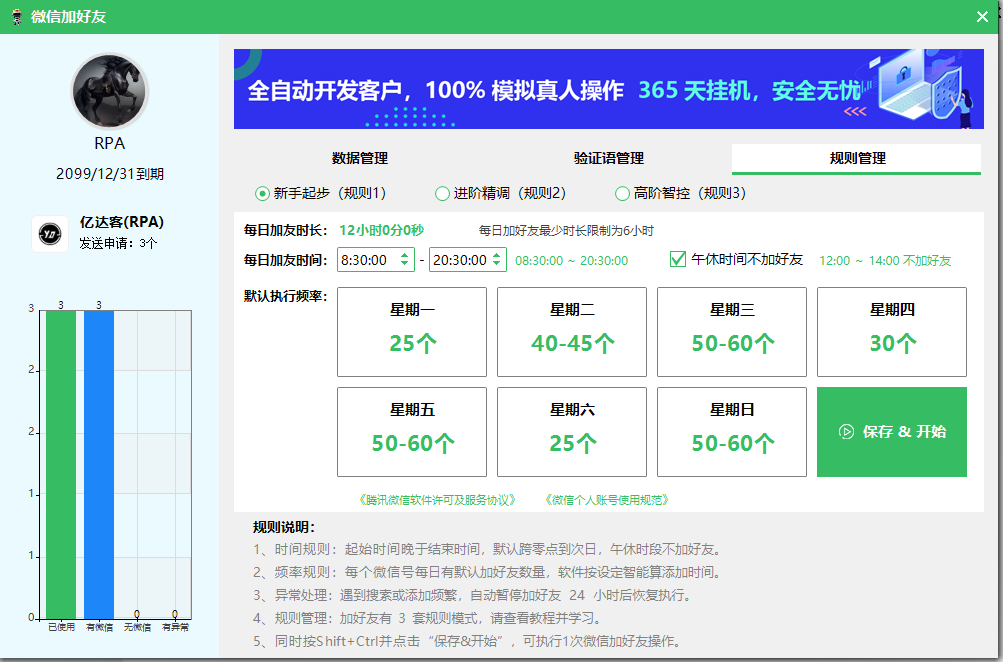Viewport: 1003px width, 662px height.
Task: Click the 12:00 ~ 14:00 不加好友 note
Action: point(885,260)
